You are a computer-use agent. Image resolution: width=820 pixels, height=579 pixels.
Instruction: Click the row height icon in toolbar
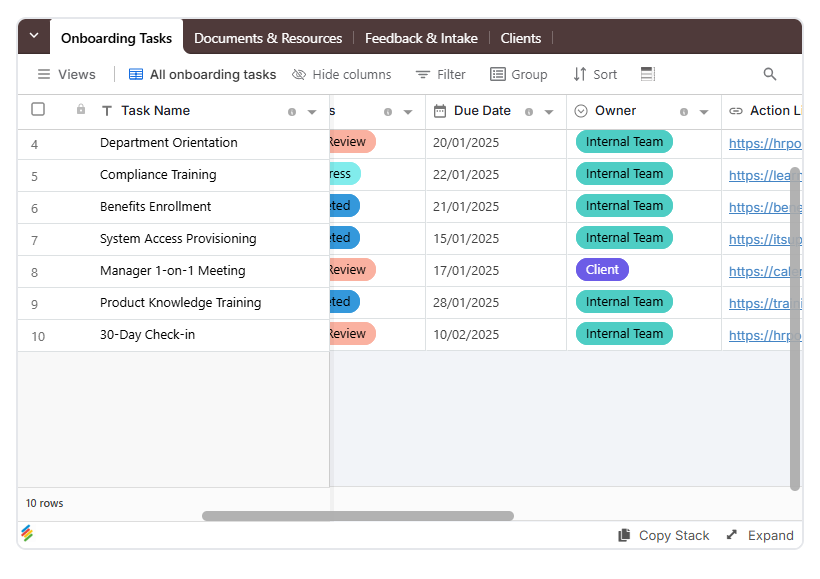(647, 74)
